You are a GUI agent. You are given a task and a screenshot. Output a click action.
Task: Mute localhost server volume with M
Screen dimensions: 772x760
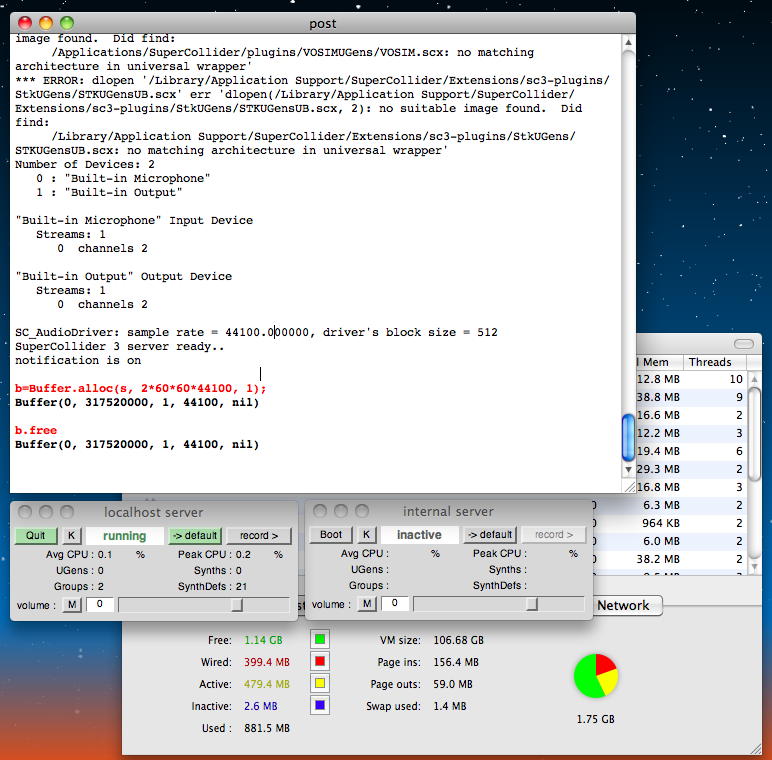coord(72,604)
